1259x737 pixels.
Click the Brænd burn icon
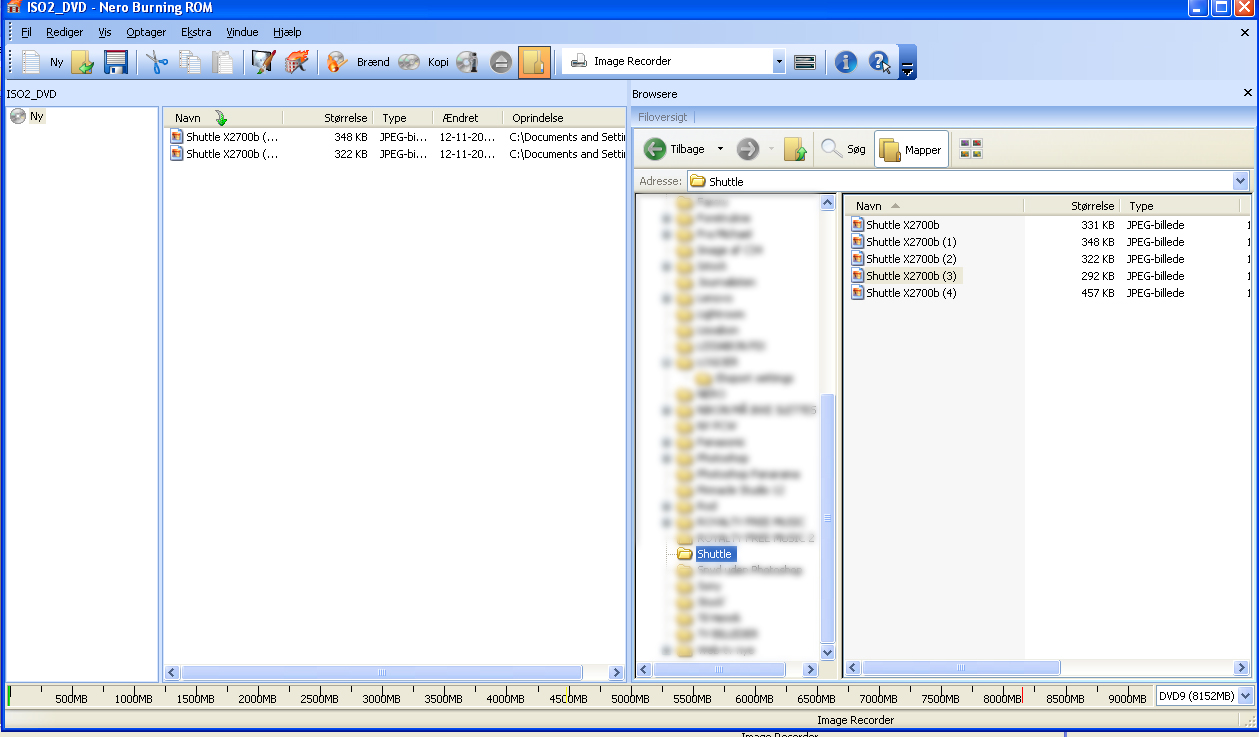pyautogui.click(x=337, y=62)
